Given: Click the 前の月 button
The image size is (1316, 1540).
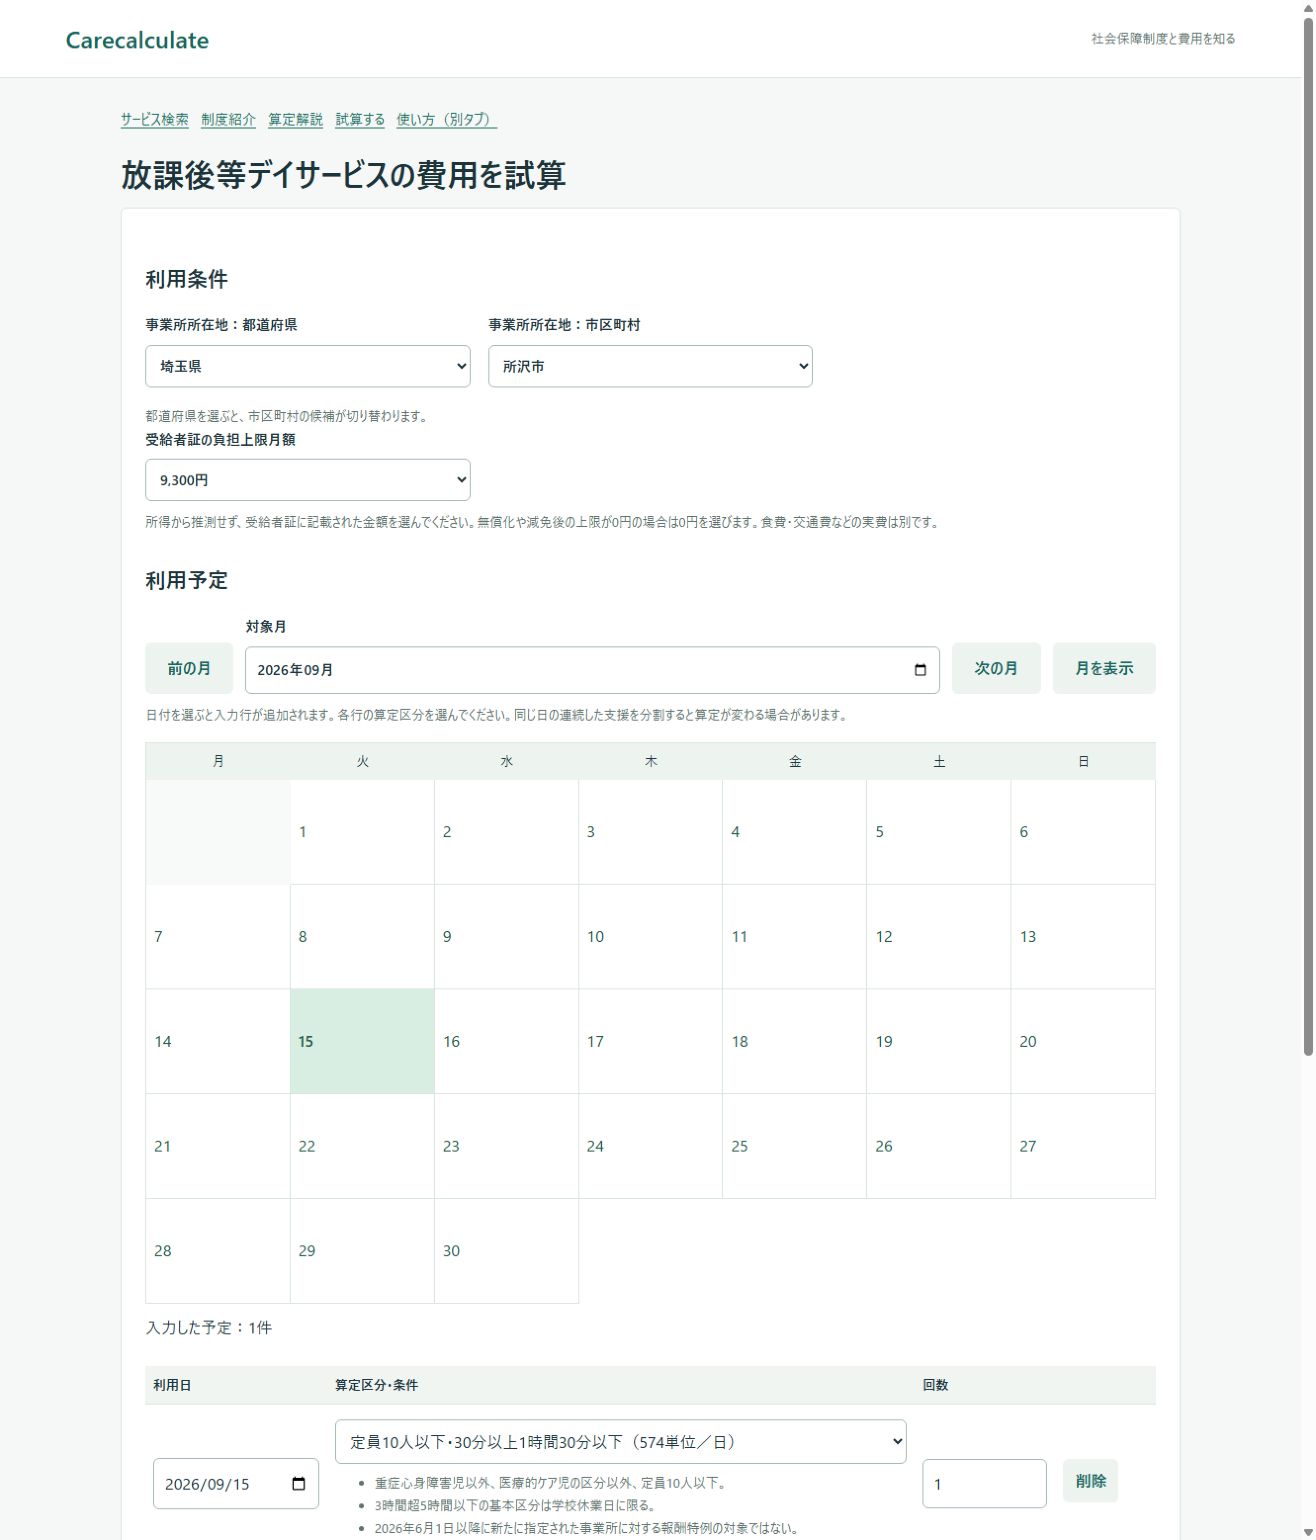Looking at the screenshot, I should pyautogui.click(x=189, y=668).
